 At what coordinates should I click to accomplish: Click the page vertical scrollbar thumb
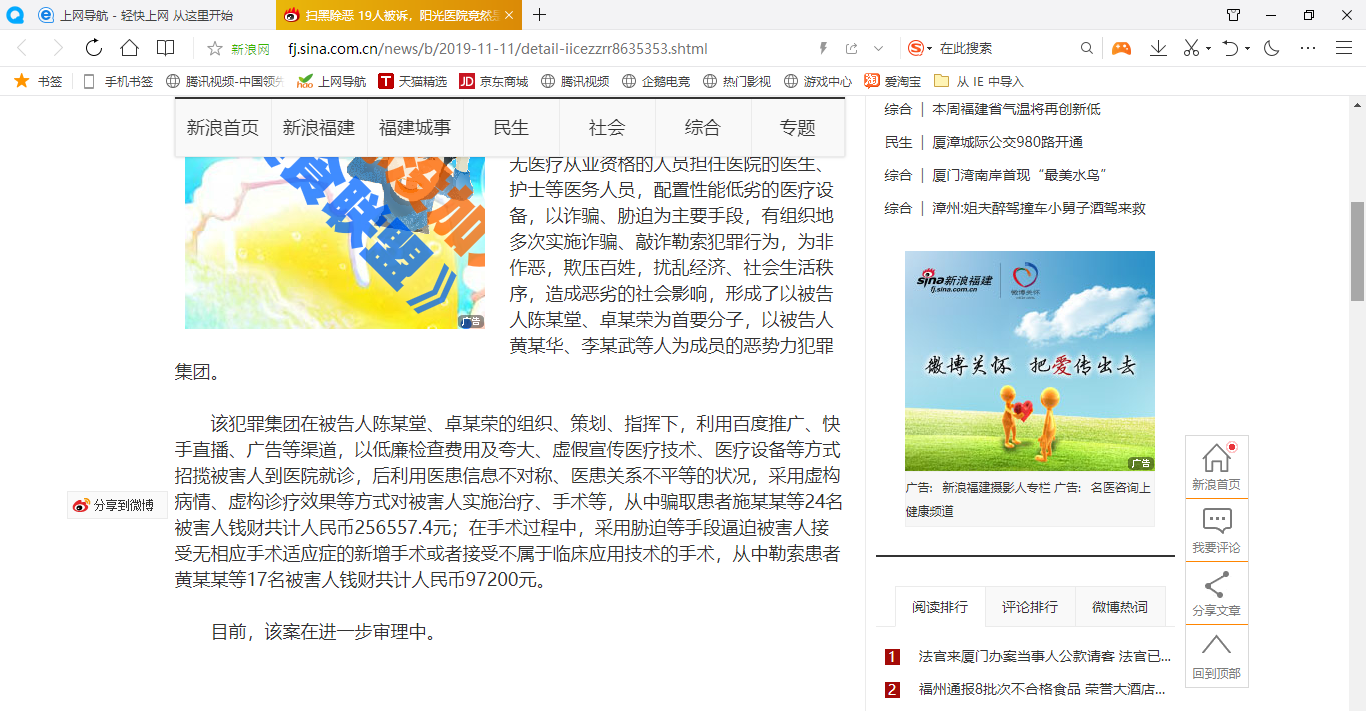[x=1357, y=250]
